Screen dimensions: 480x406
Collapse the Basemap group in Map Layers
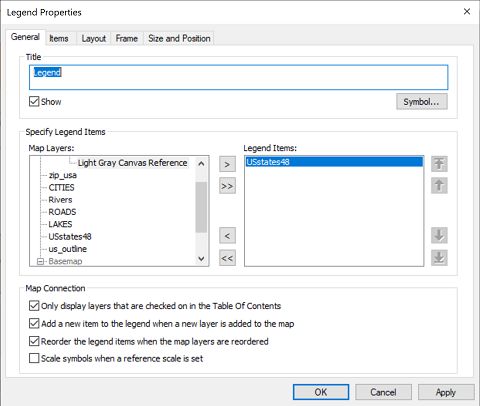click(40, 261)
